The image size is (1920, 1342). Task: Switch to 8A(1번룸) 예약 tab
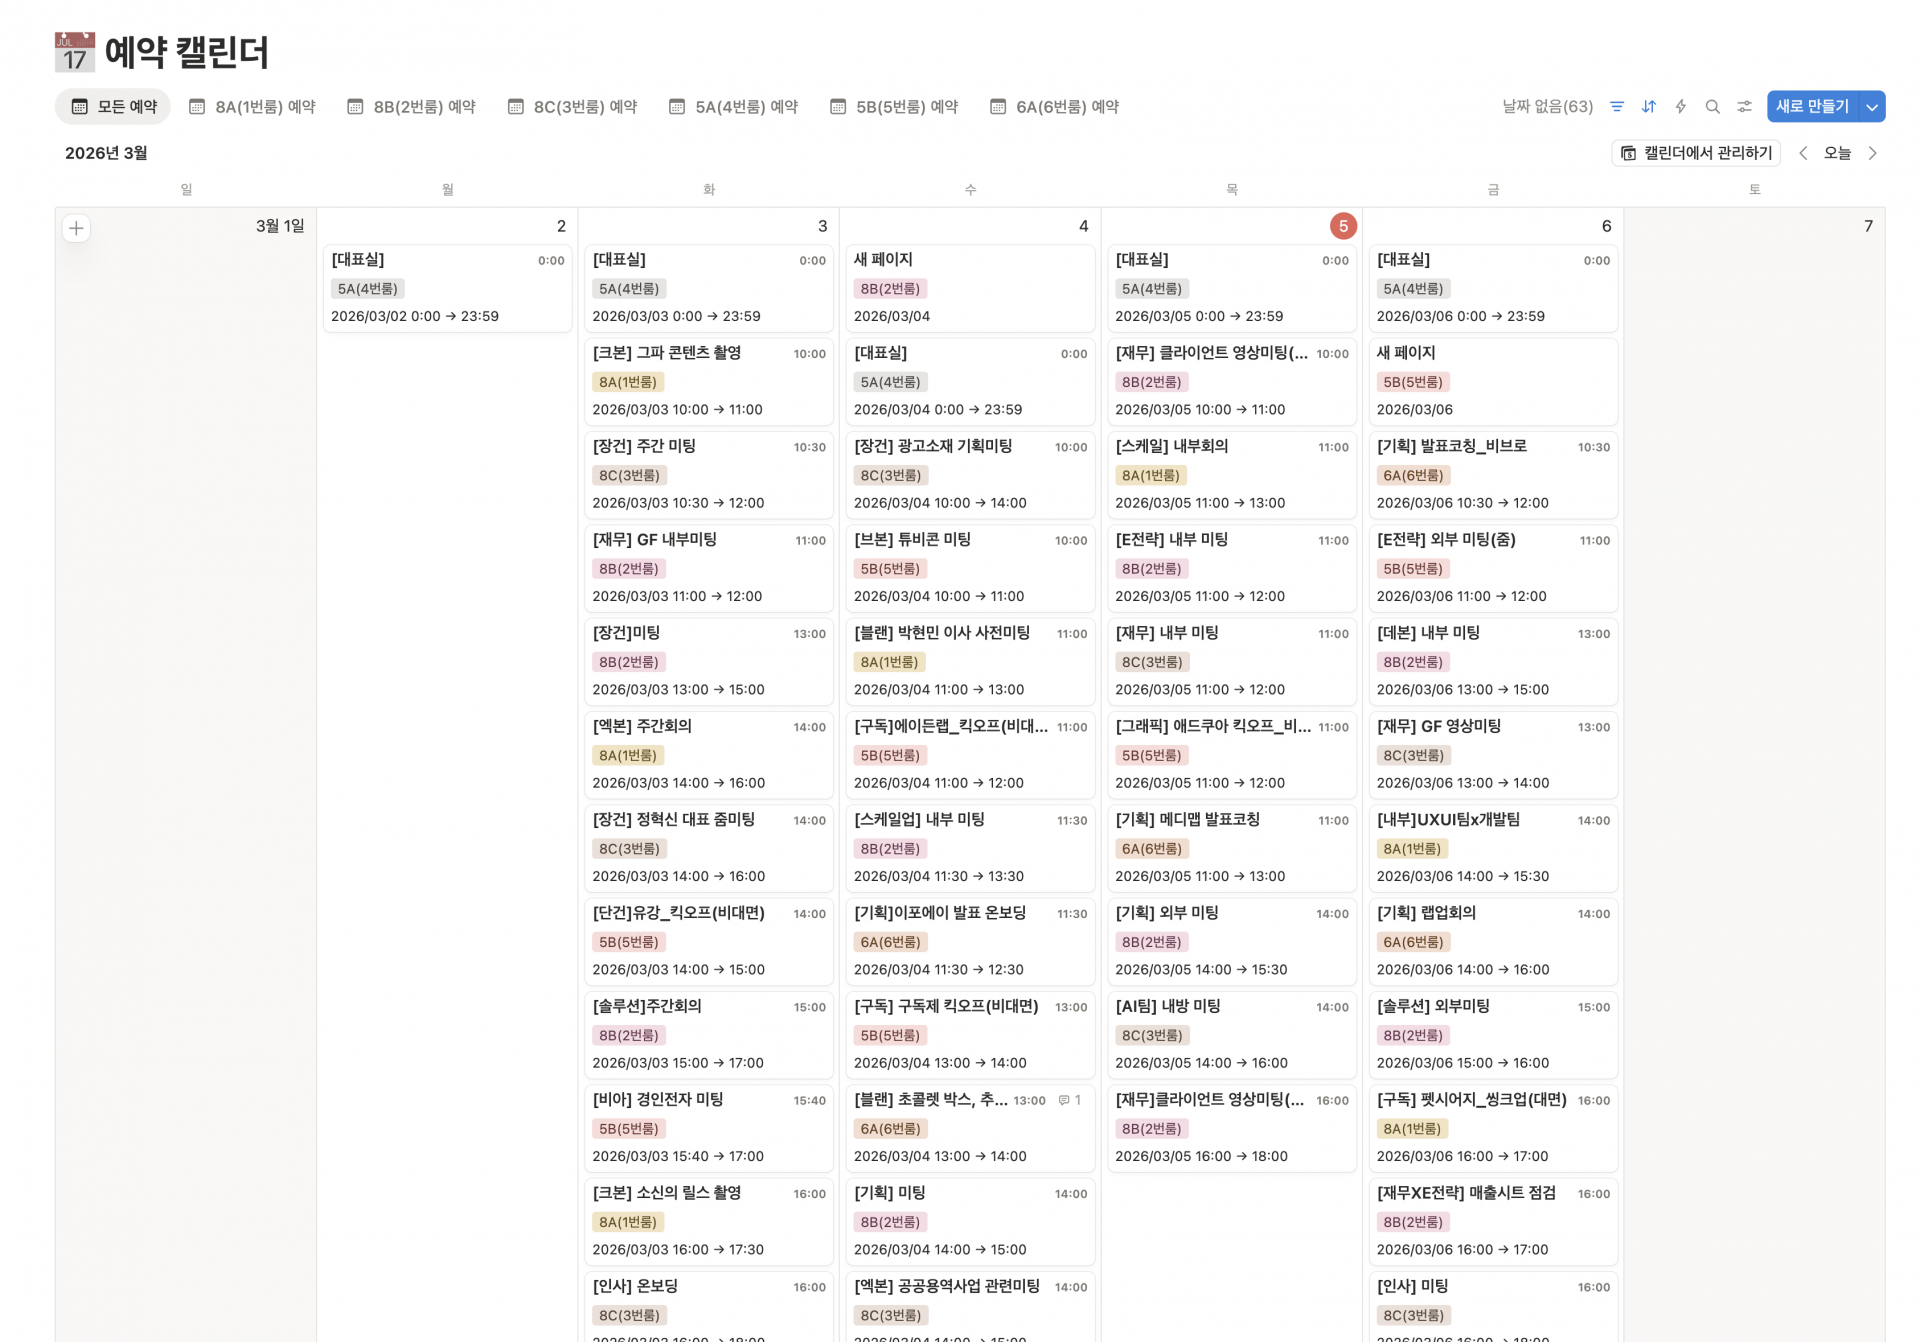point(252,106)
